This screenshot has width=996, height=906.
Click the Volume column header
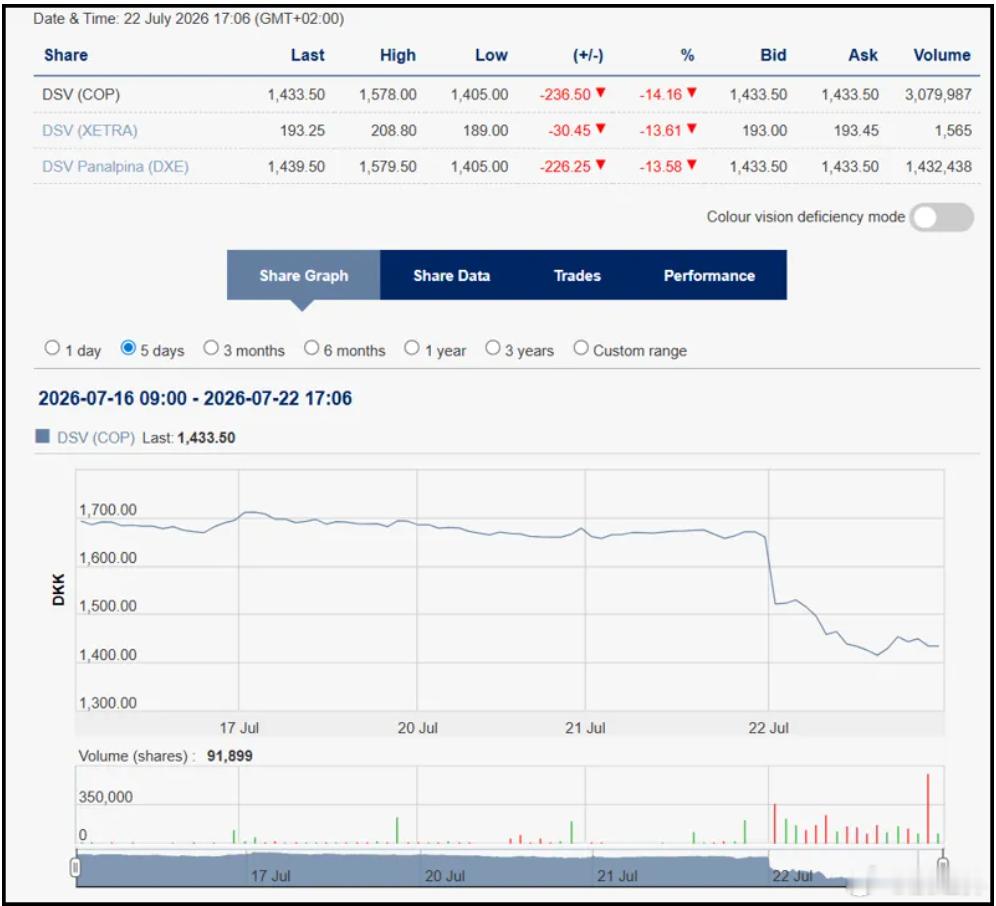pos(941,55)
